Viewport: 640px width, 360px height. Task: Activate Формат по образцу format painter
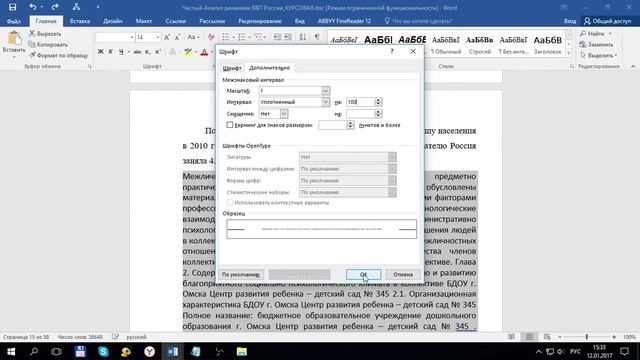tap(58, 55)
